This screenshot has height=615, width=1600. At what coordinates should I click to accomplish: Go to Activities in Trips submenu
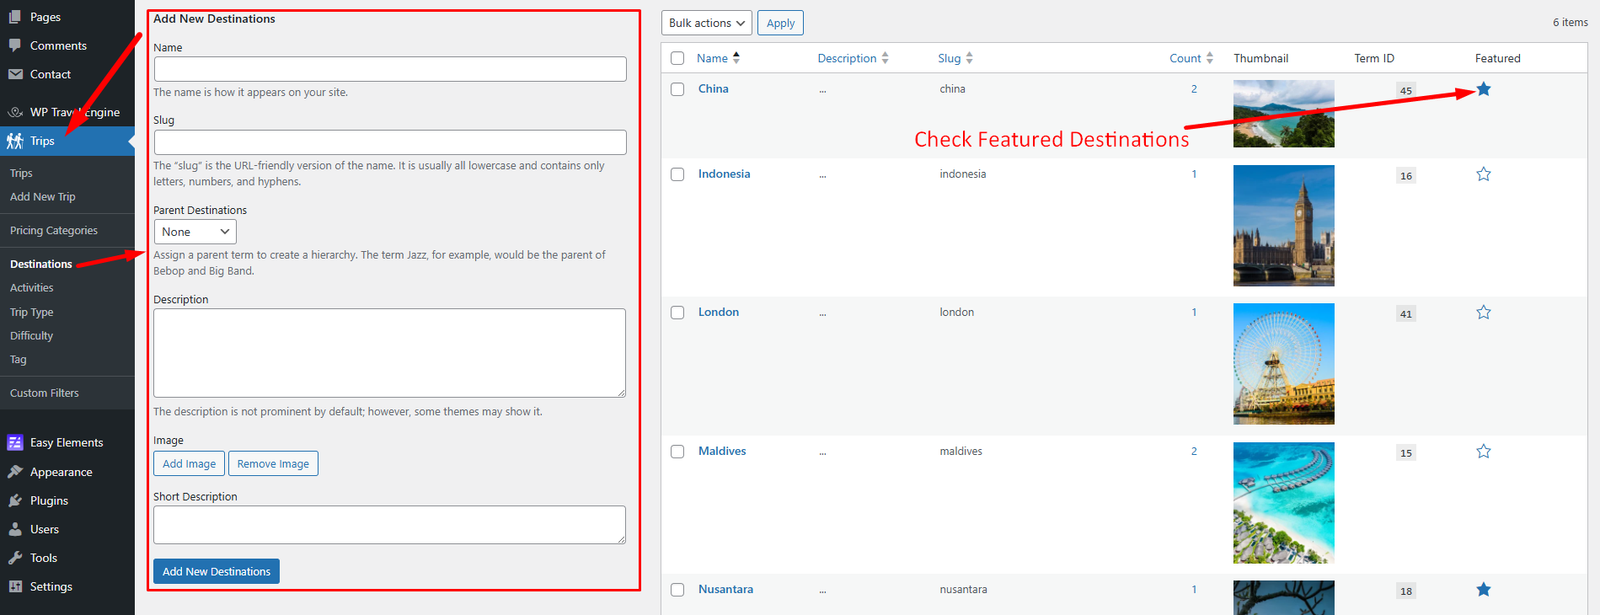pos(32,288)
